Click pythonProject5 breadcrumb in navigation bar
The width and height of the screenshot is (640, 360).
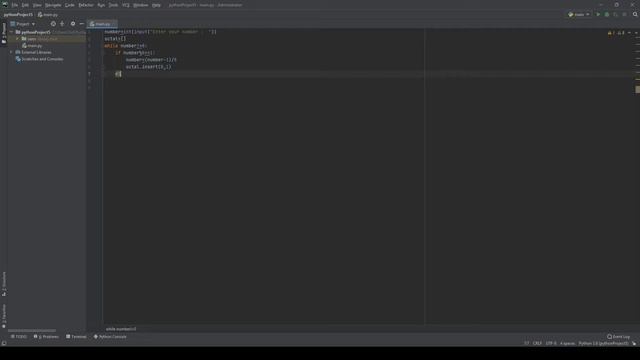18,15
